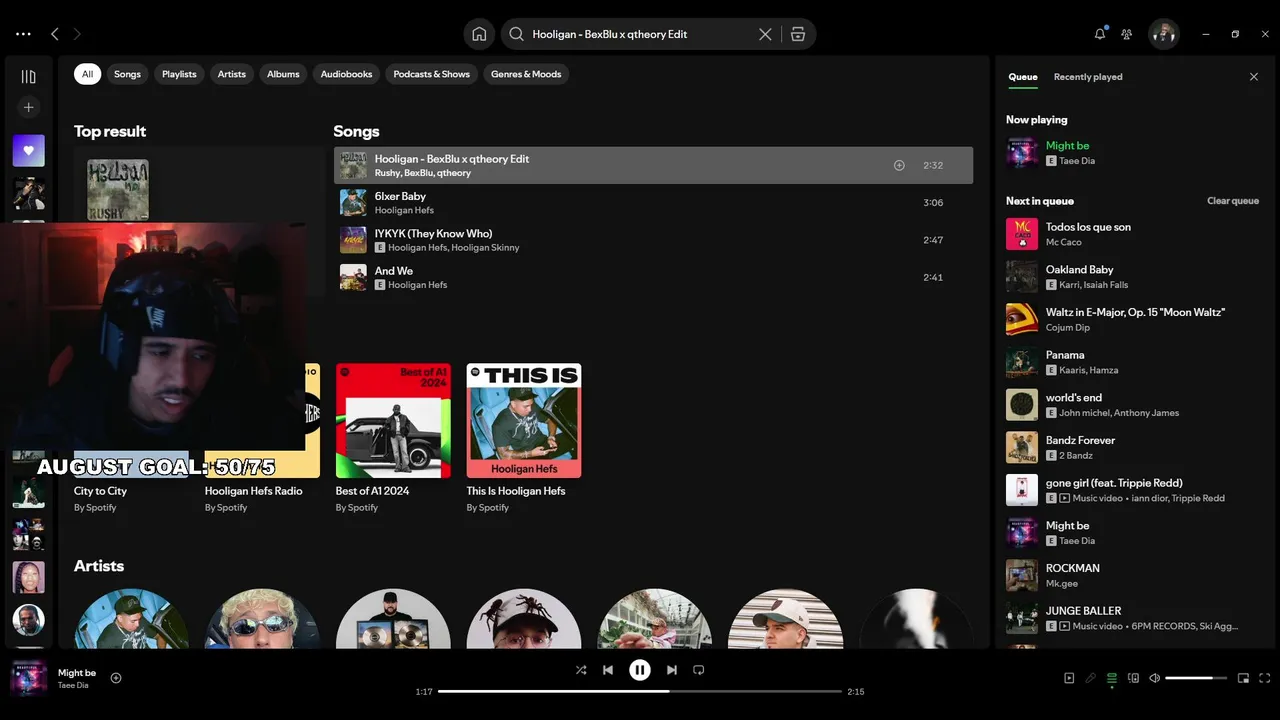Expand Your Library sidebar icon

(x=28, y=77)
